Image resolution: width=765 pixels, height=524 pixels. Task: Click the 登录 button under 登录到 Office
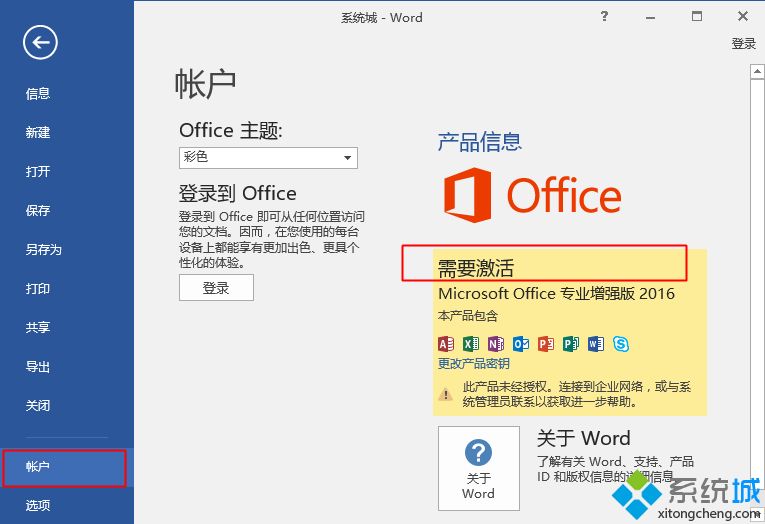coord(216,288)
